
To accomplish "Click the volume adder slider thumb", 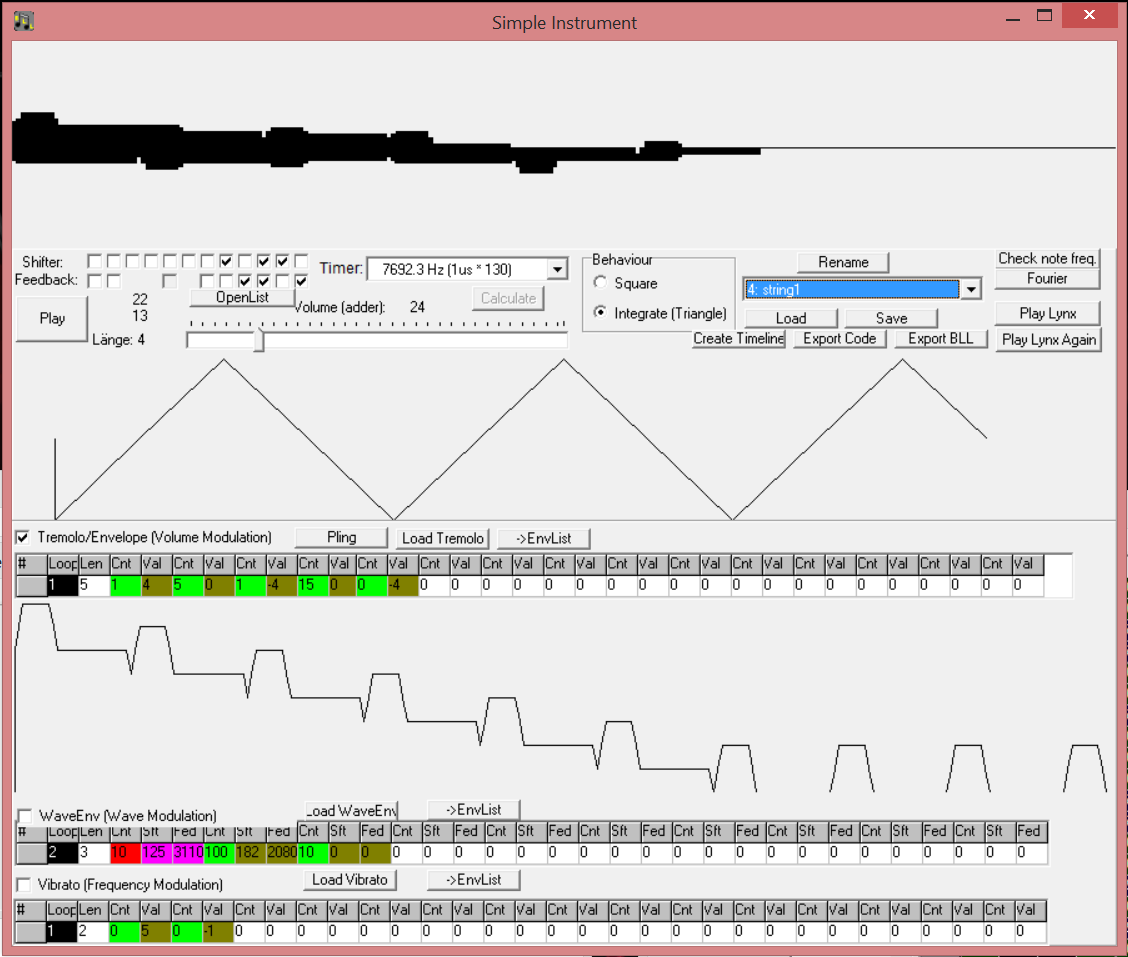I will (259, 341).
